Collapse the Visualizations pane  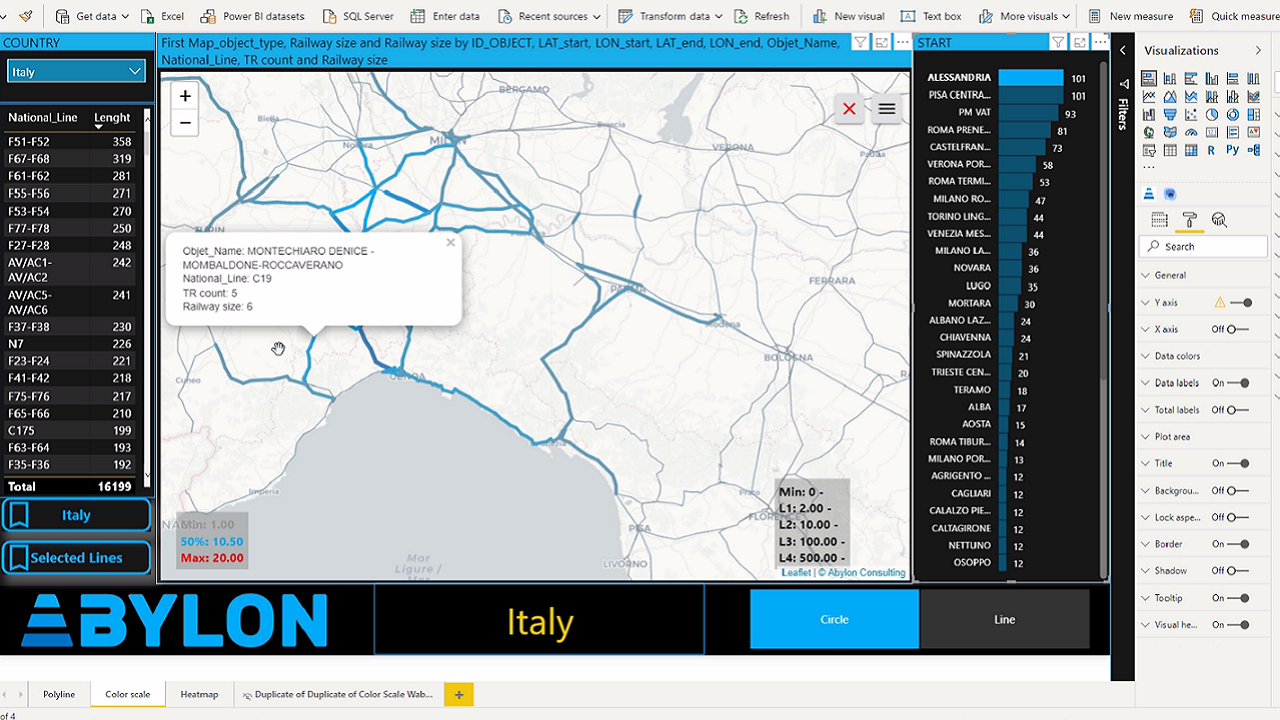tap(1258, 50)
